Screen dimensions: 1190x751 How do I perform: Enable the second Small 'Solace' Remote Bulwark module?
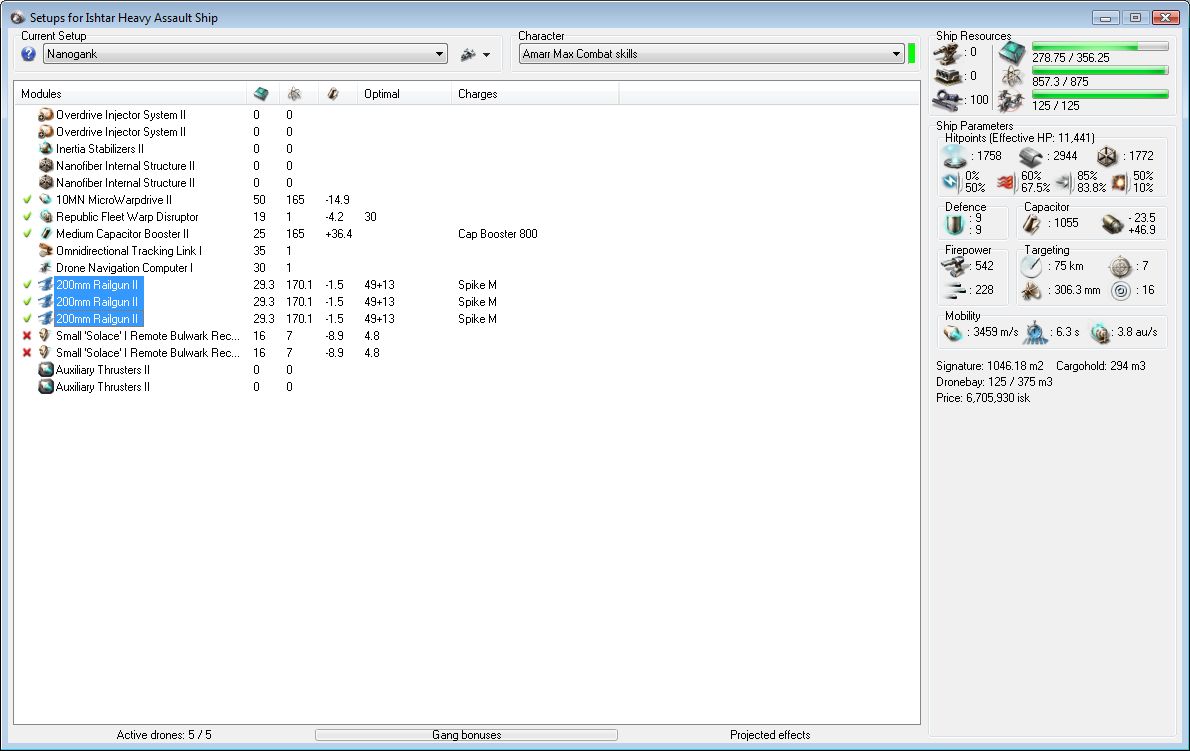[27, 353]
